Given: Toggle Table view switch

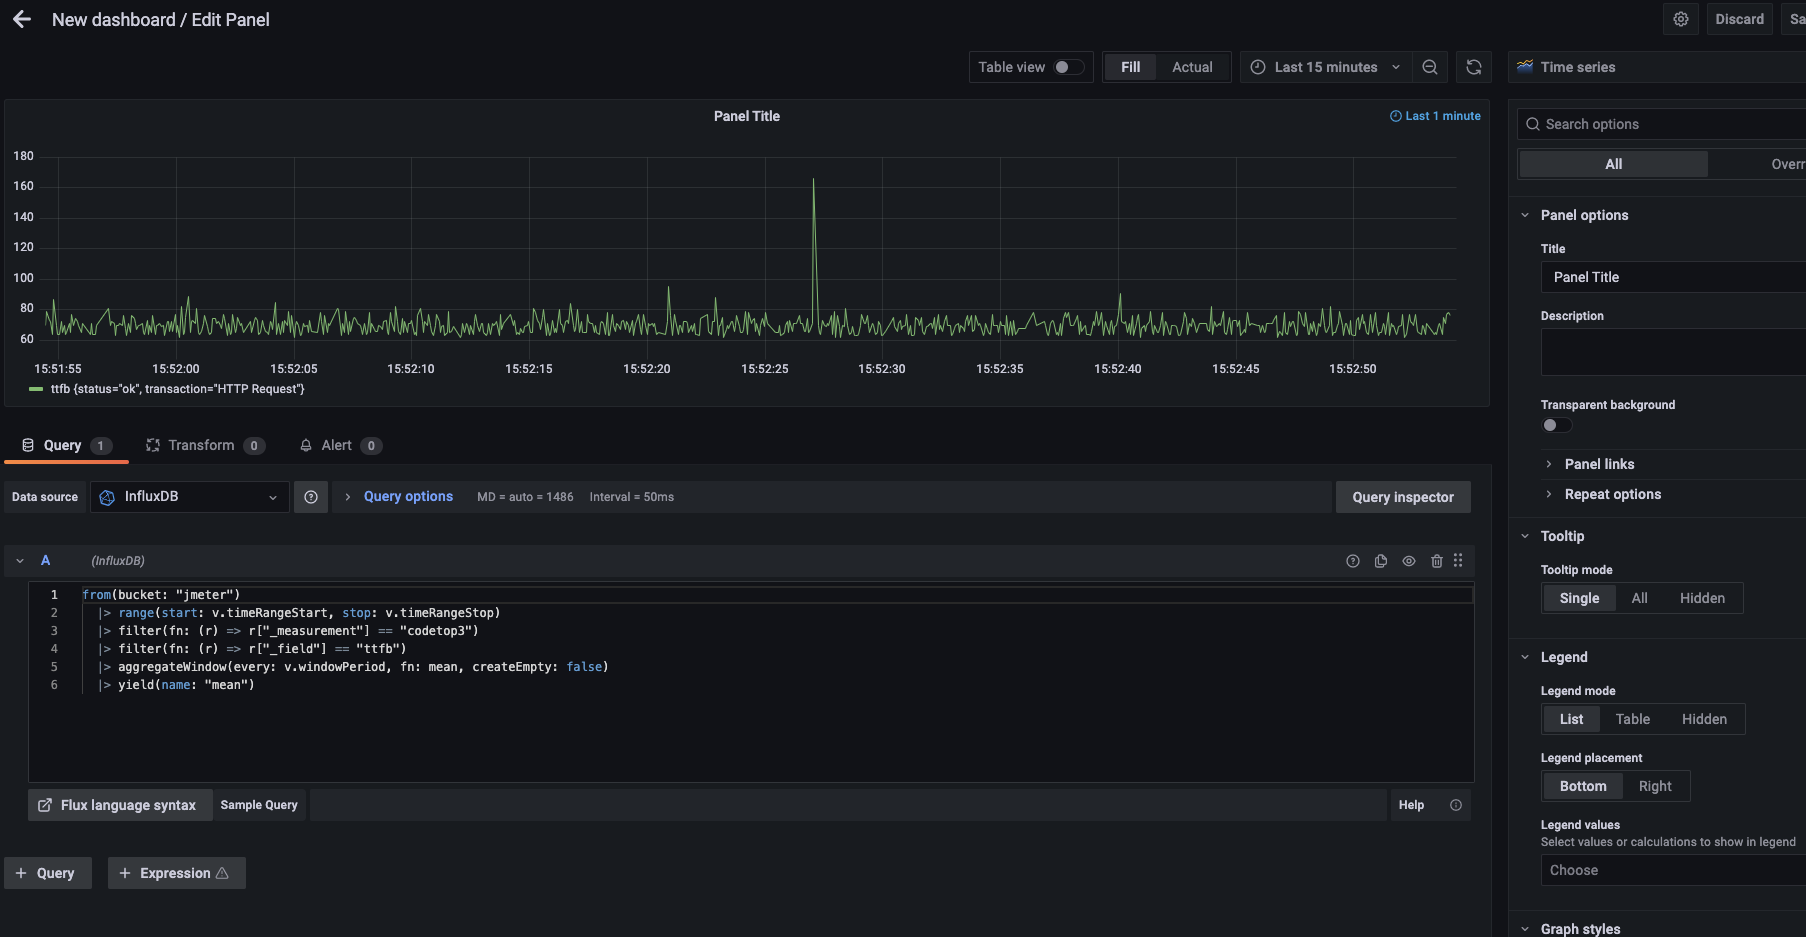Looking at the screenshot, I should (x=1069, y=67).
